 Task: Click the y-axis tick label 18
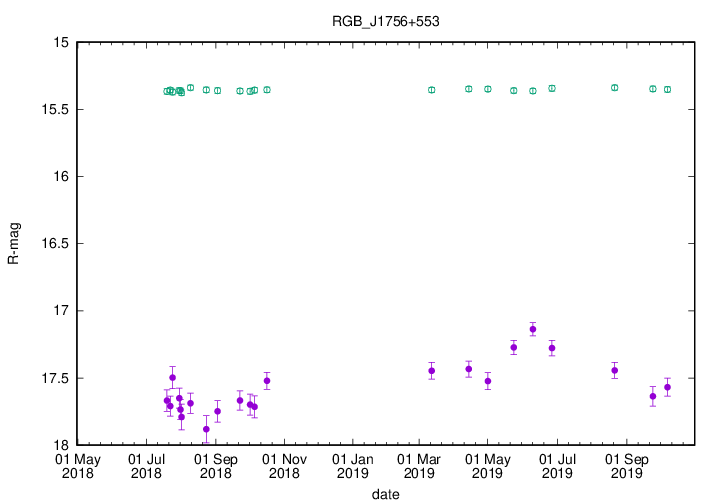tap(60, 446)
